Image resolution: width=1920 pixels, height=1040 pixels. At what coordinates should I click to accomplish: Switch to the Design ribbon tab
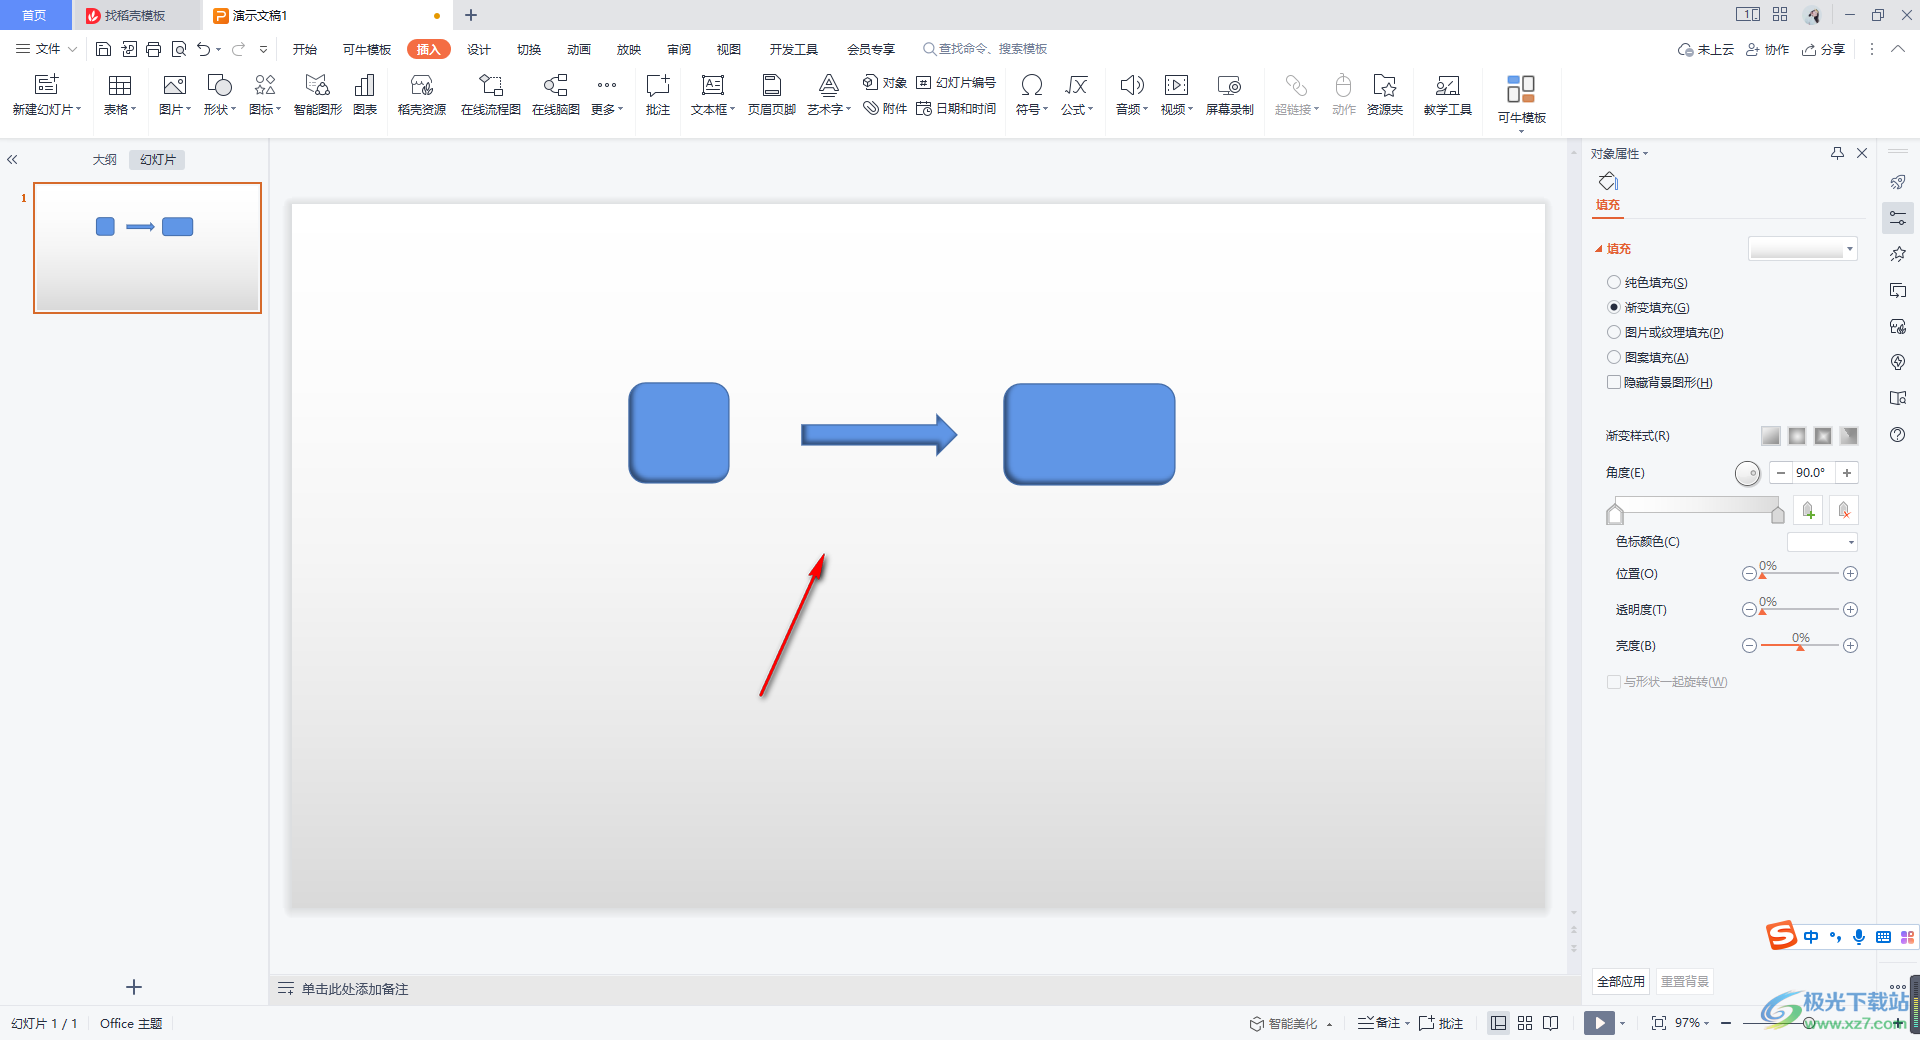point(479,49)
